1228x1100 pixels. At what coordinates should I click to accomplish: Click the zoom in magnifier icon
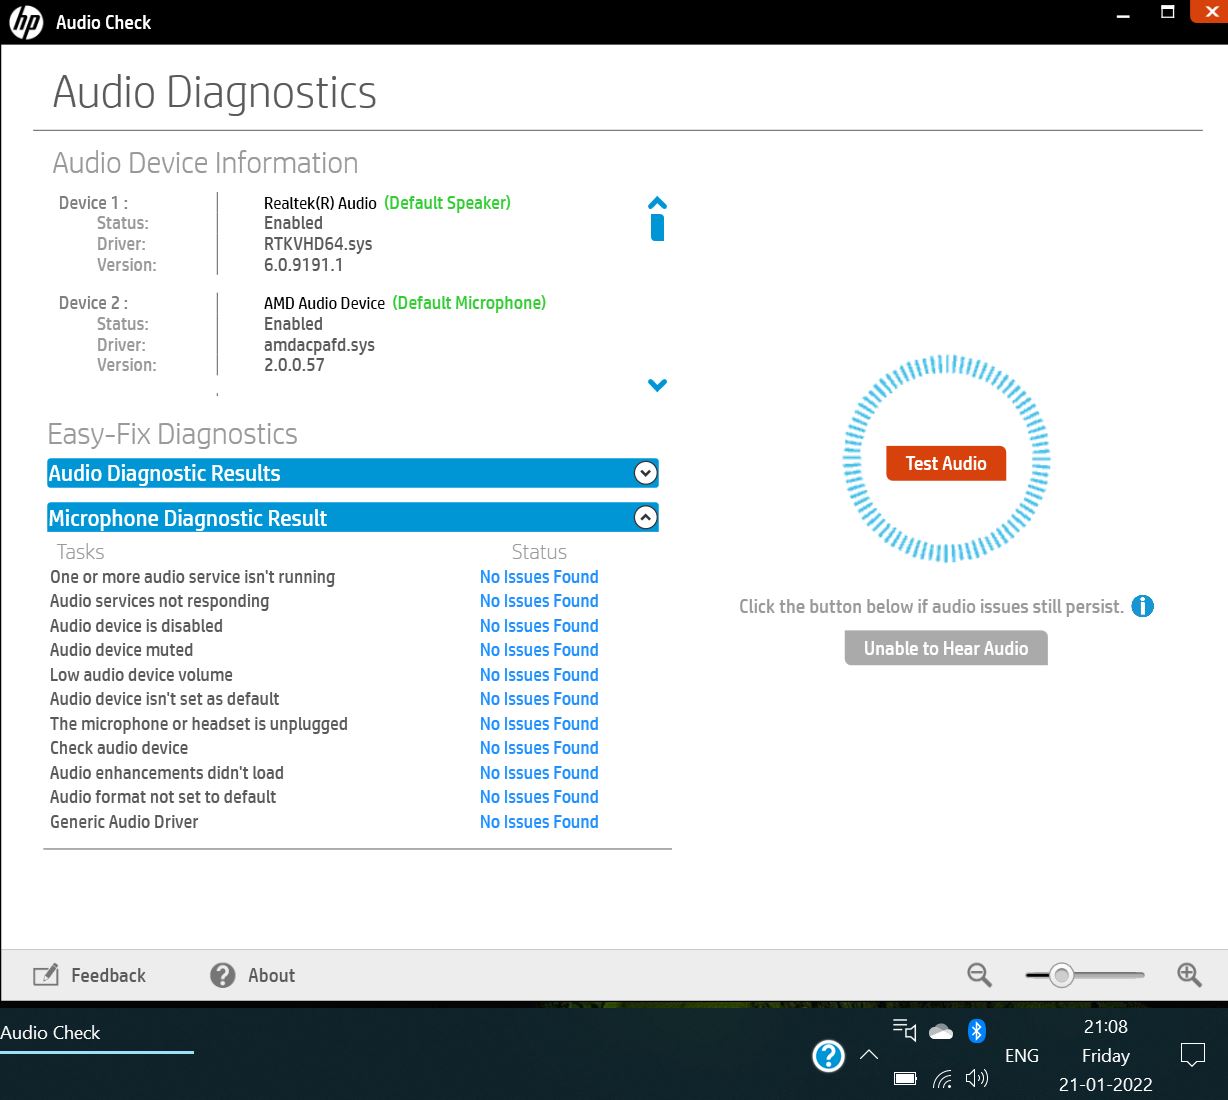pos(1189,975)
